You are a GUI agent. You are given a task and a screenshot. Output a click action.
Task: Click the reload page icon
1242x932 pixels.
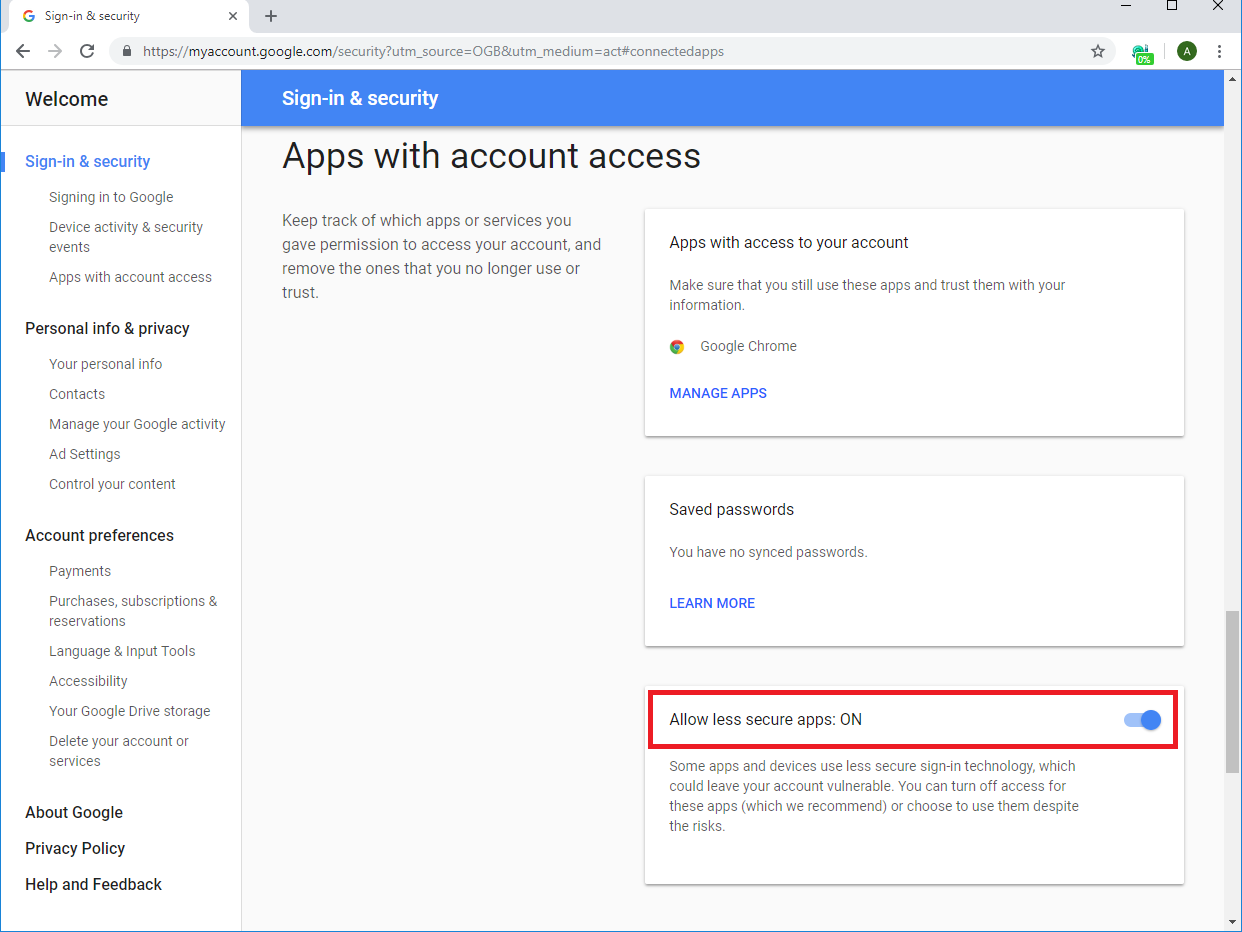86,51
